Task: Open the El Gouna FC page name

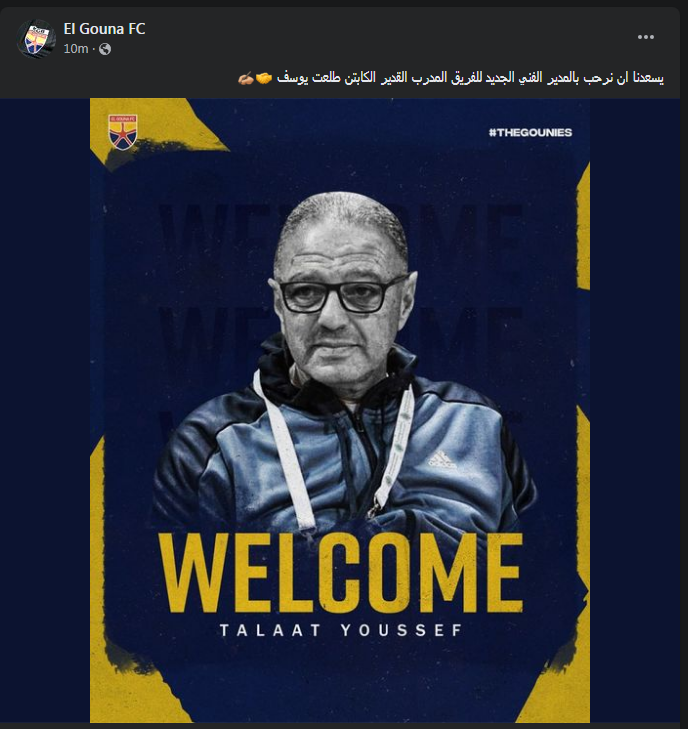Action: click(x=104, y=29)
